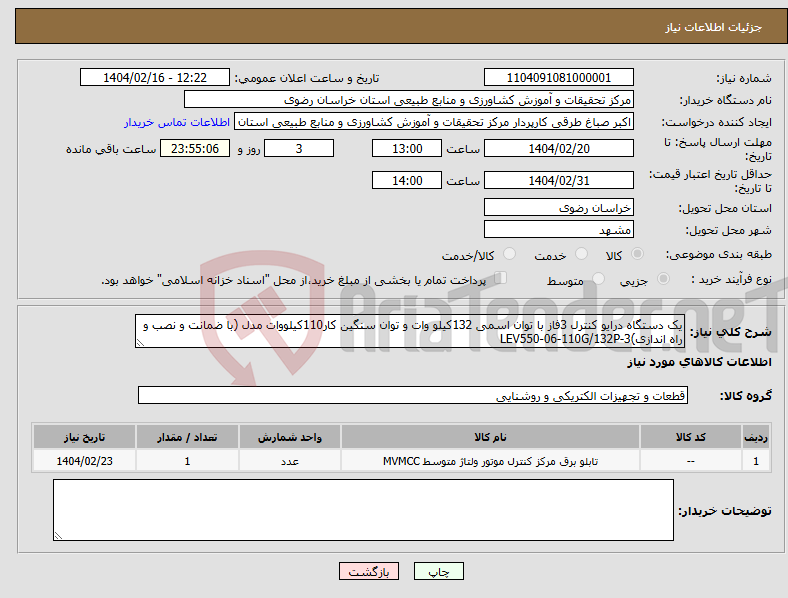Viewport: 788px width, 598px height.
Task: Click the اطلاعات کالاهای مورد نیاز heading
Action: coord(699,362)
